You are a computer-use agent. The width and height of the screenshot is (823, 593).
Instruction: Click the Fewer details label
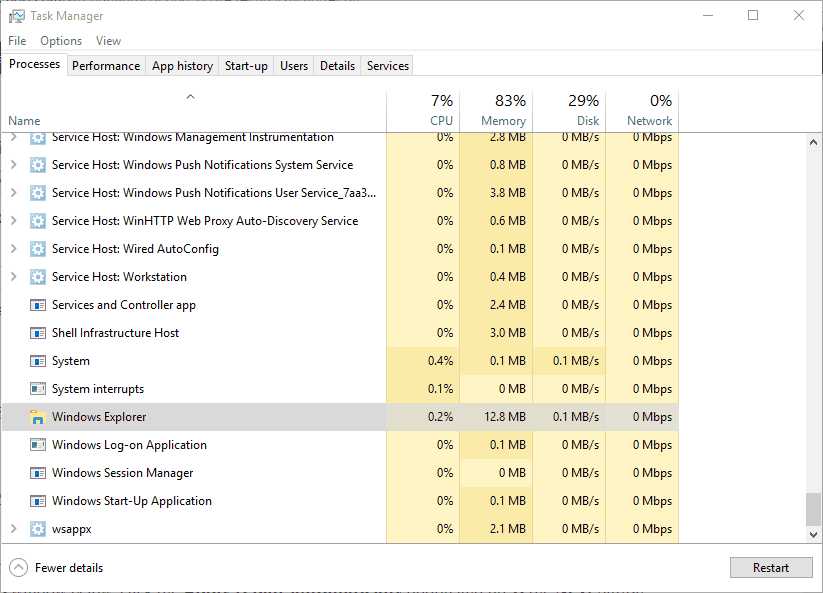pyautogui.click(x=69, y=568)
